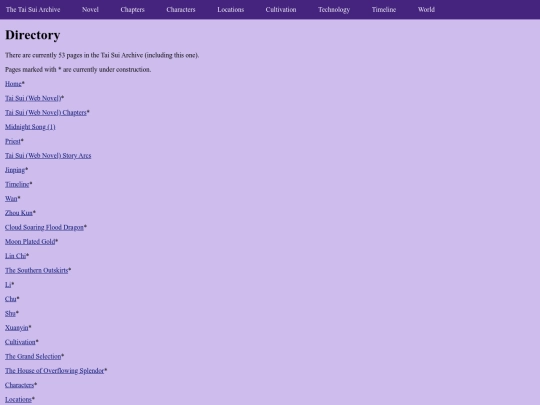Open the Timeline link in the directory list
540x405 pixels.
(17, 184)
